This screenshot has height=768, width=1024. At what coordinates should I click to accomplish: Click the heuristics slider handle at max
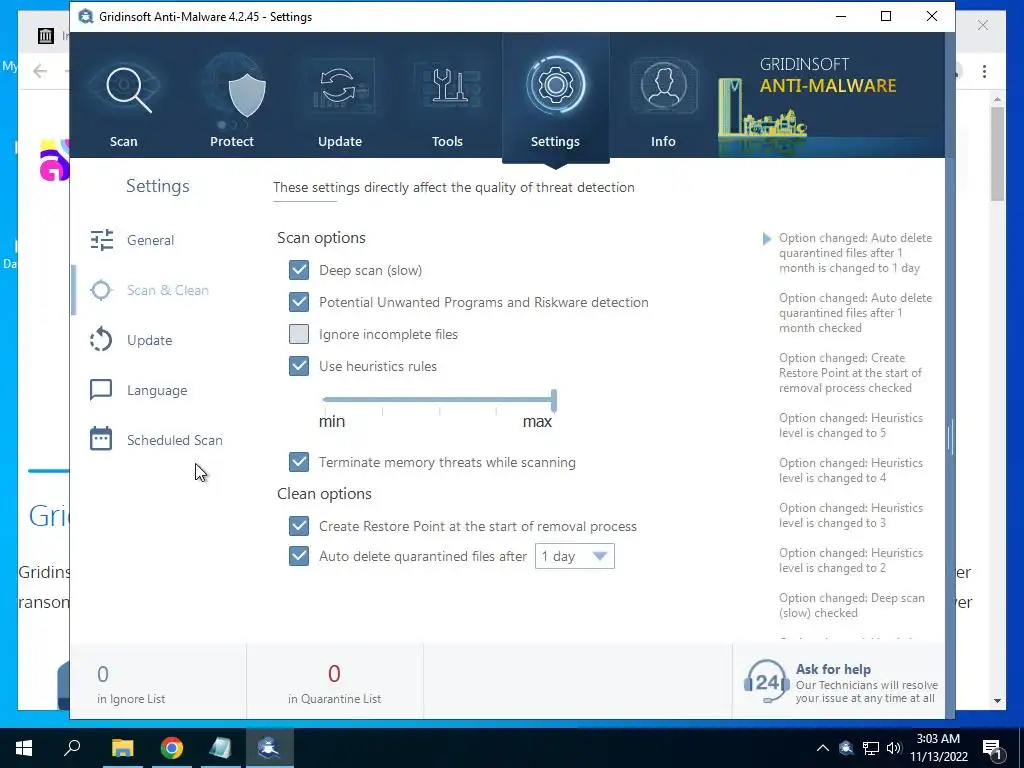point(554,400)
